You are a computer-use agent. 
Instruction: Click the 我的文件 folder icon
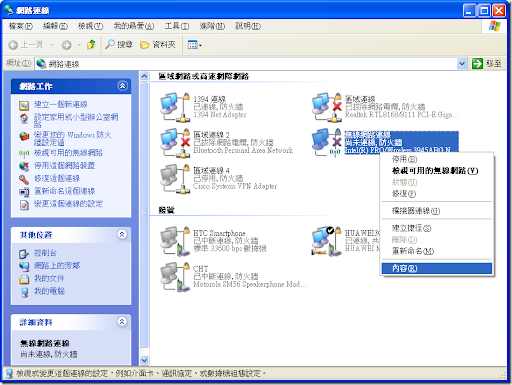coord(24,279)
